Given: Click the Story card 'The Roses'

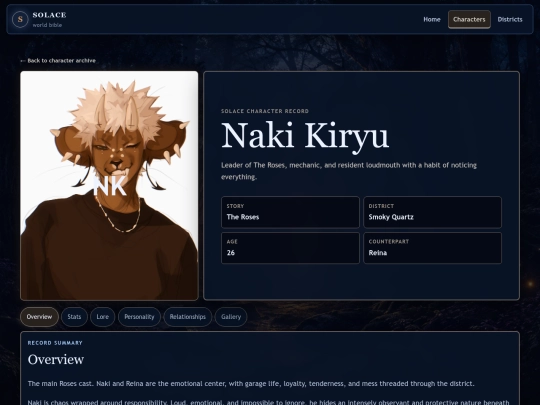Looking at the screenshot, I should tap(290, 212).
